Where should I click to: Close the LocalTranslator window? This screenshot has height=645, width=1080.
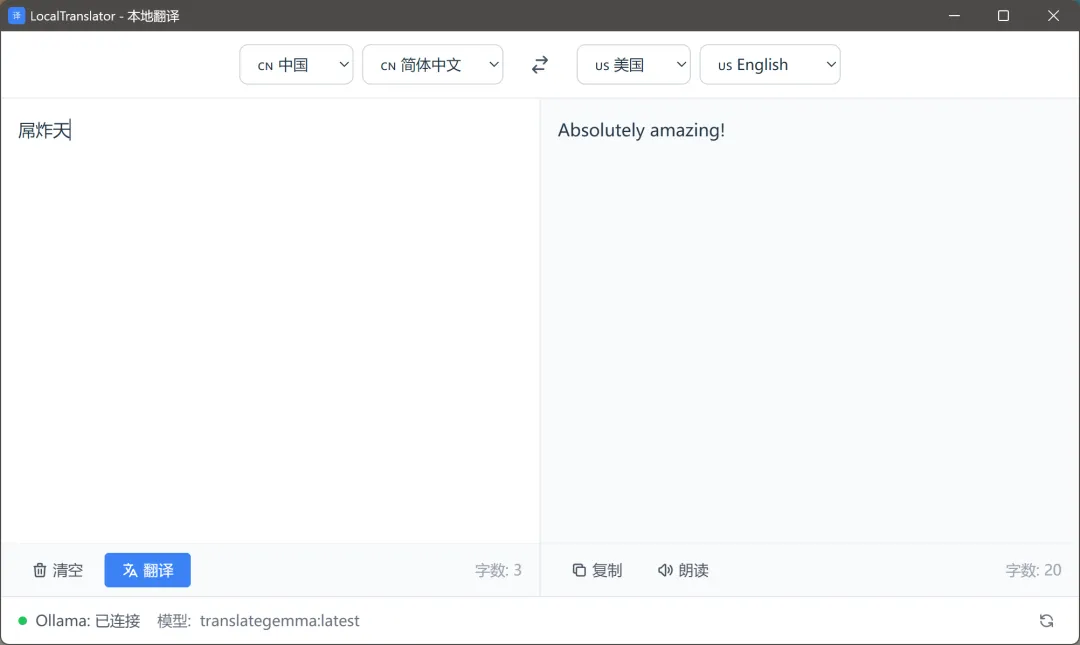[1053, 16]
